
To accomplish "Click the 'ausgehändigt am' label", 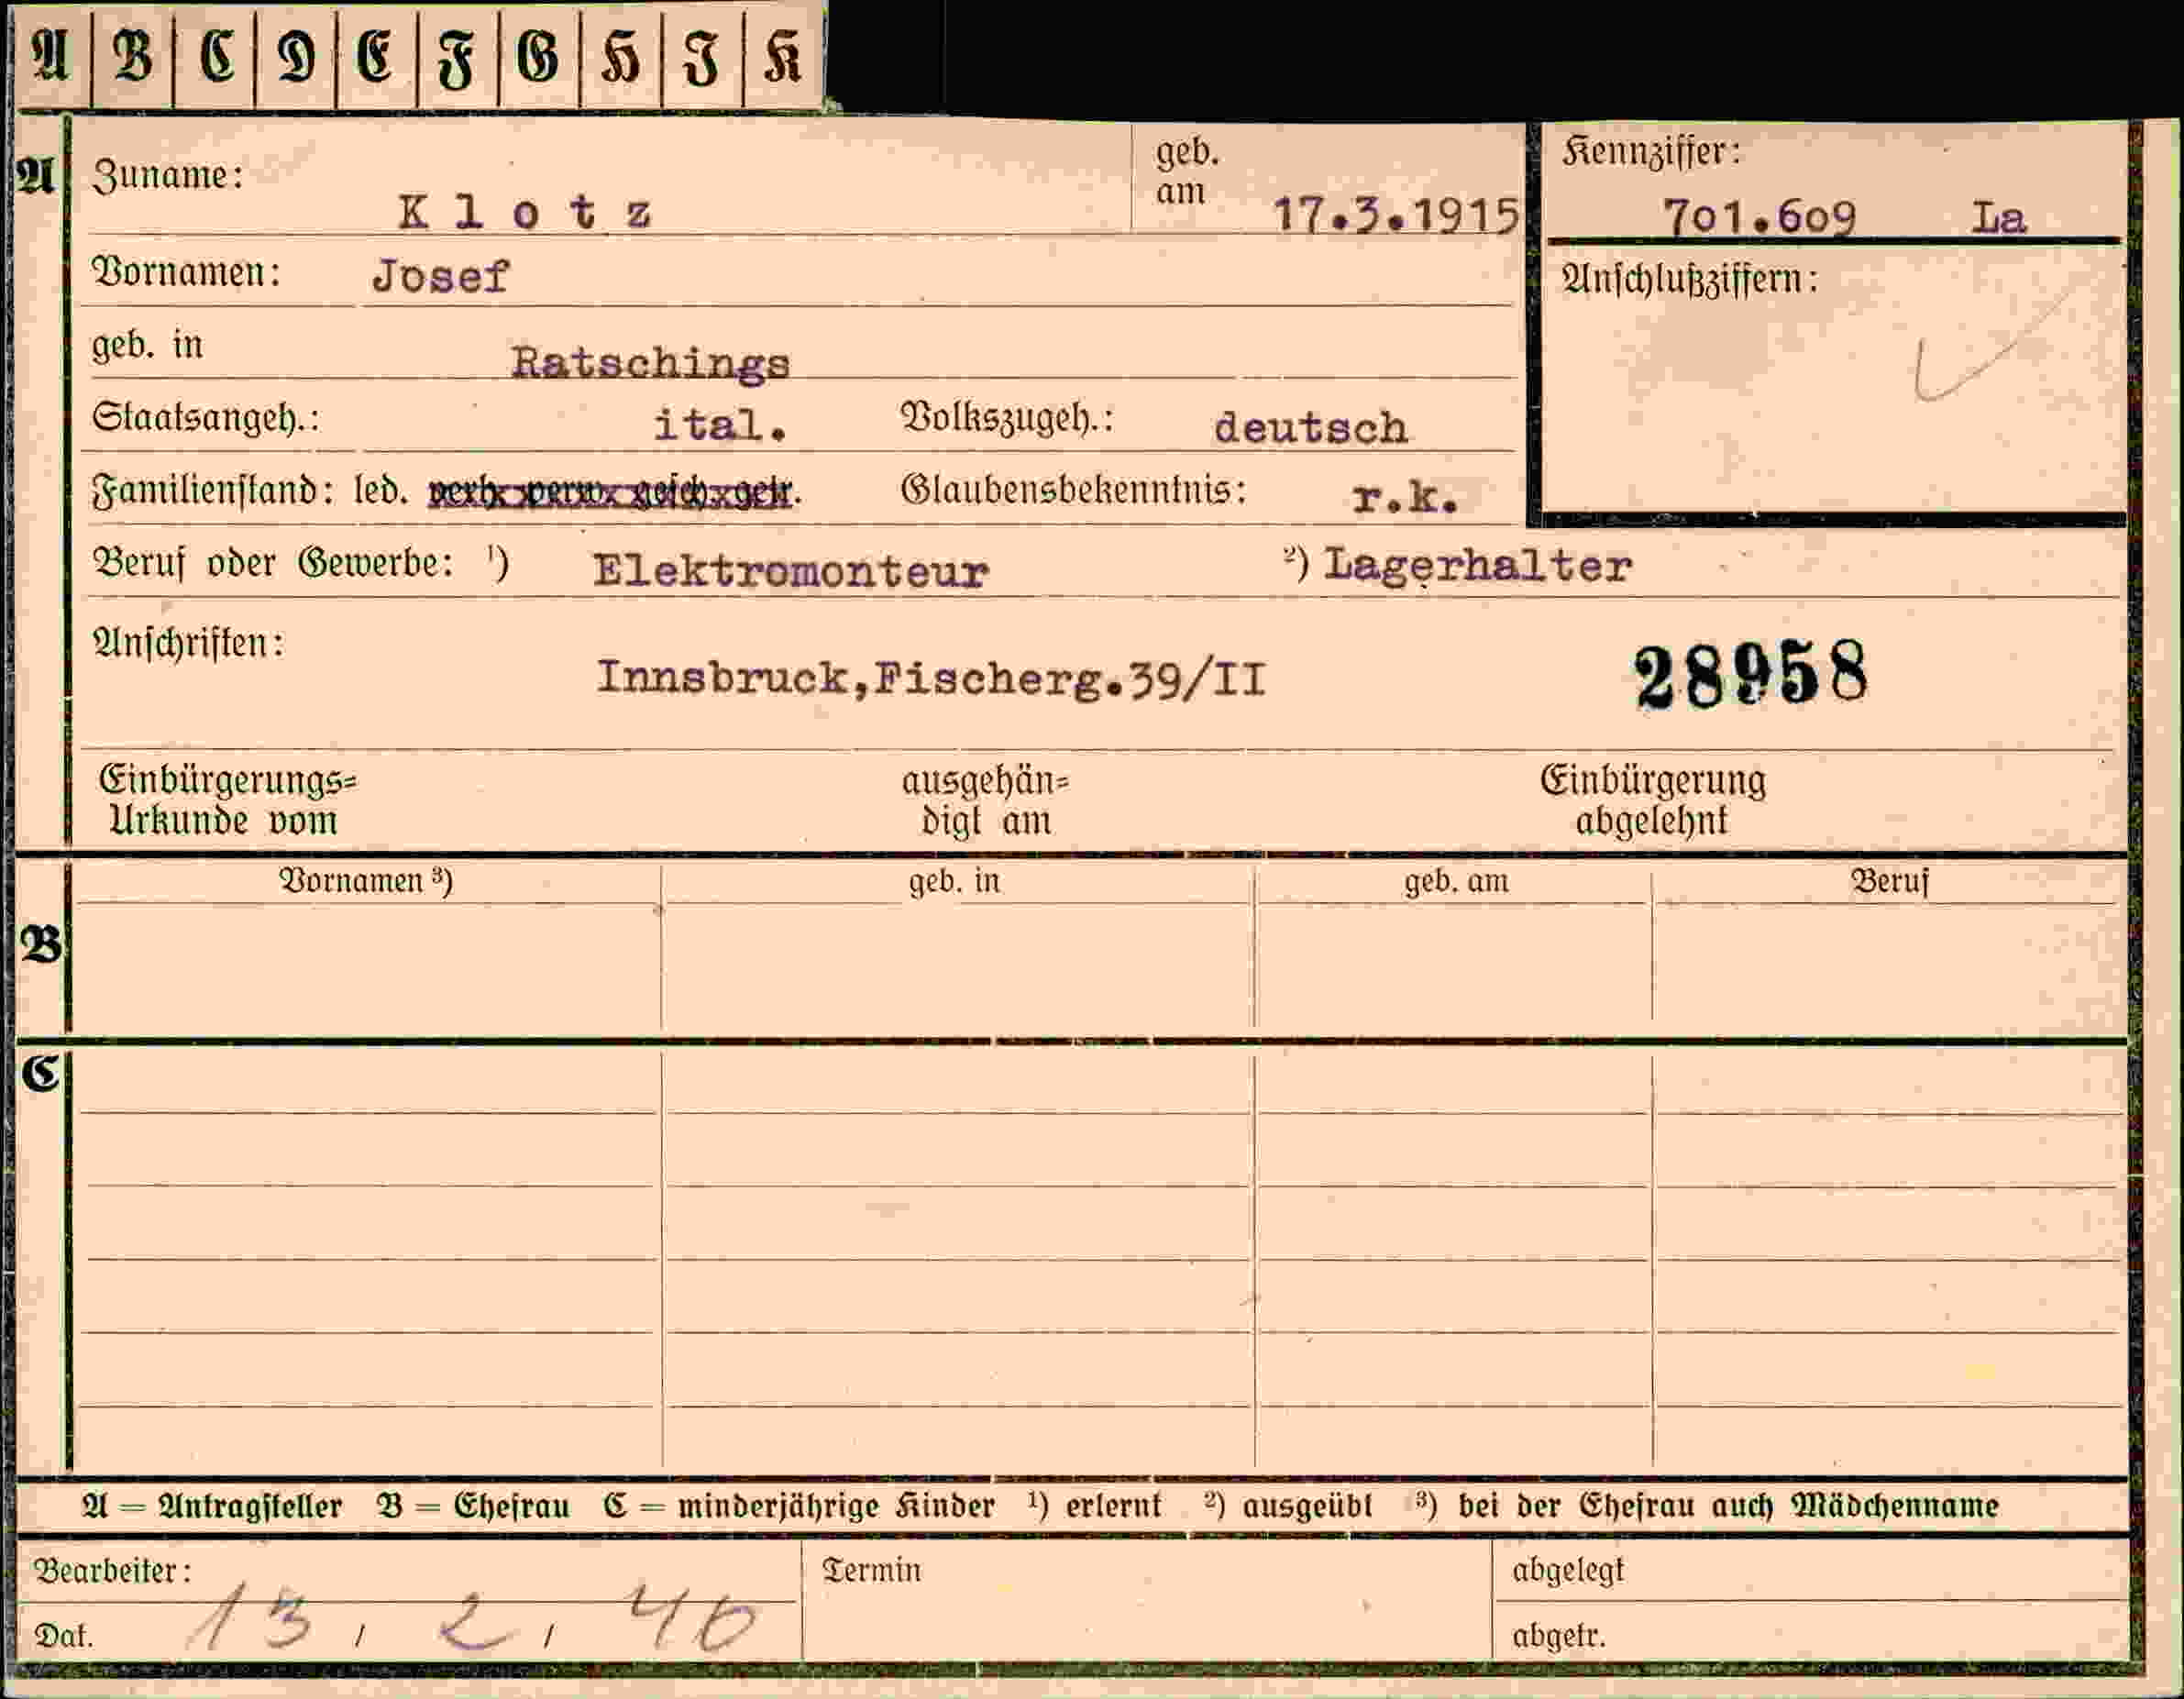I will point(985,801).
